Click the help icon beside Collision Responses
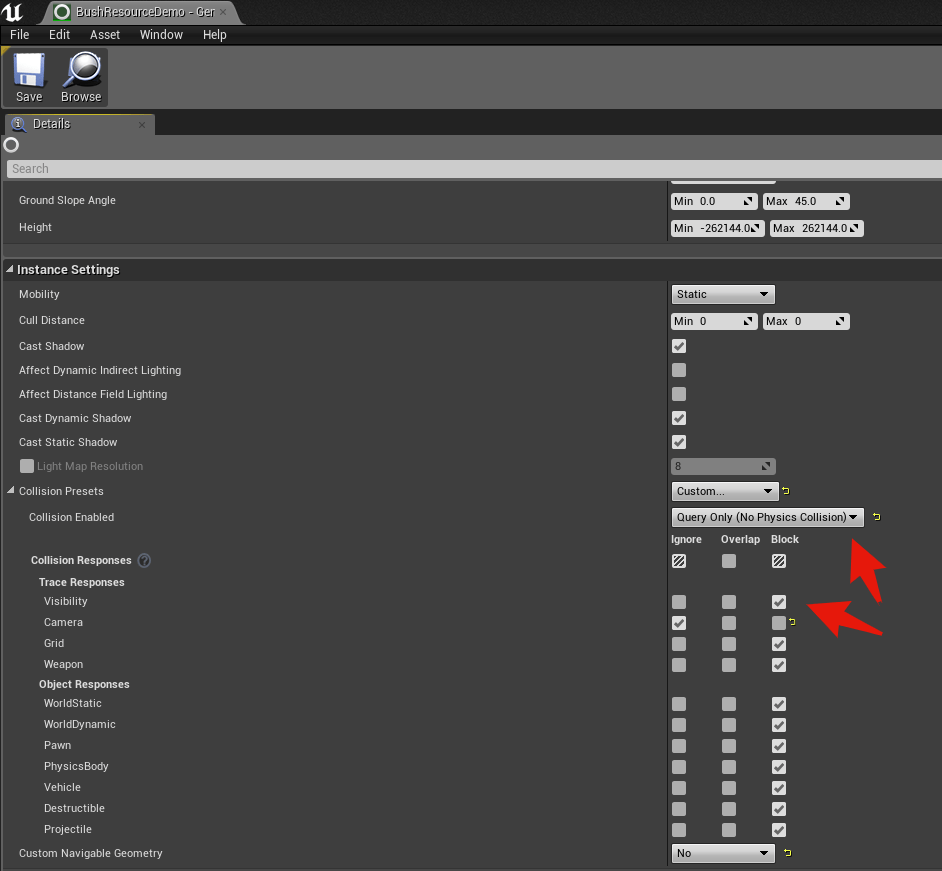This screenshot has width=942, height=871. pyautogui.click(x=144, y=561)
